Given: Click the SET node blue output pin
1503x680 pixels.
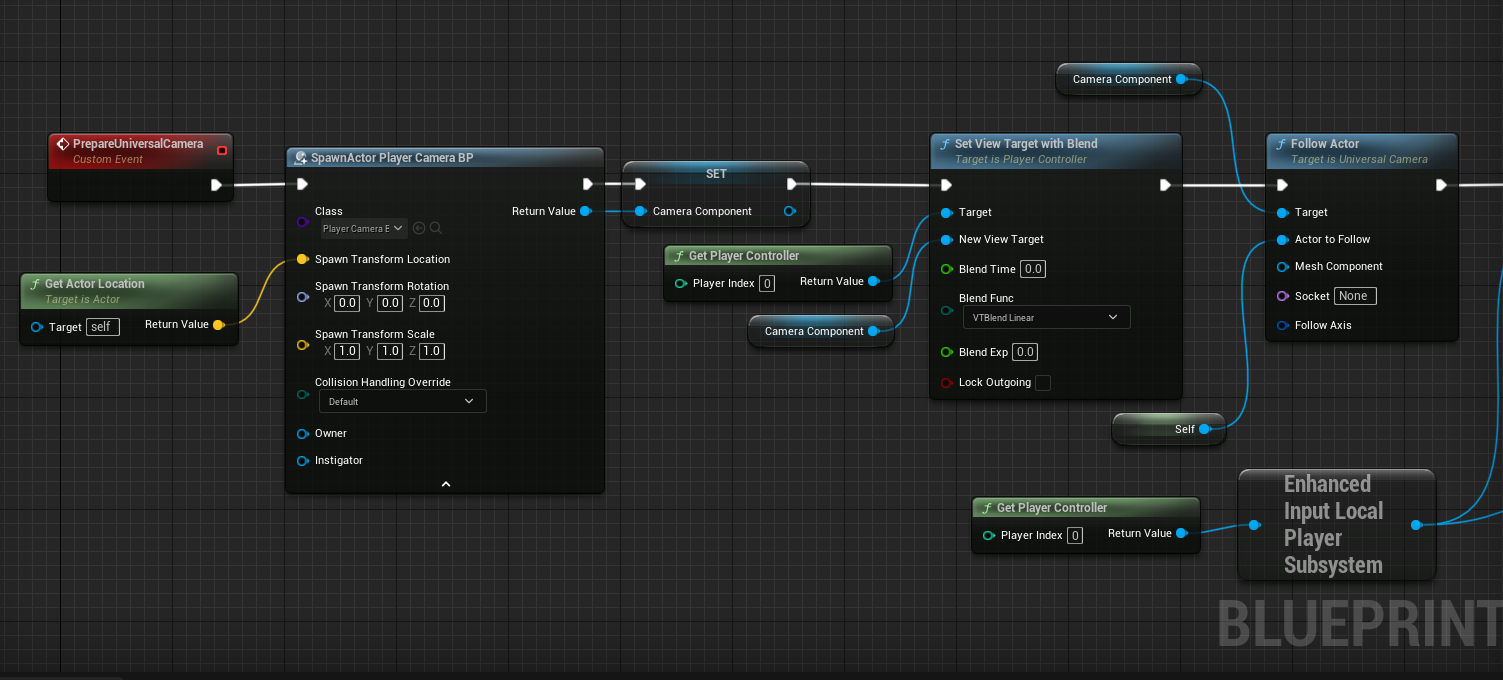Looking at the screenshot, I should click(x=790, y=211).
